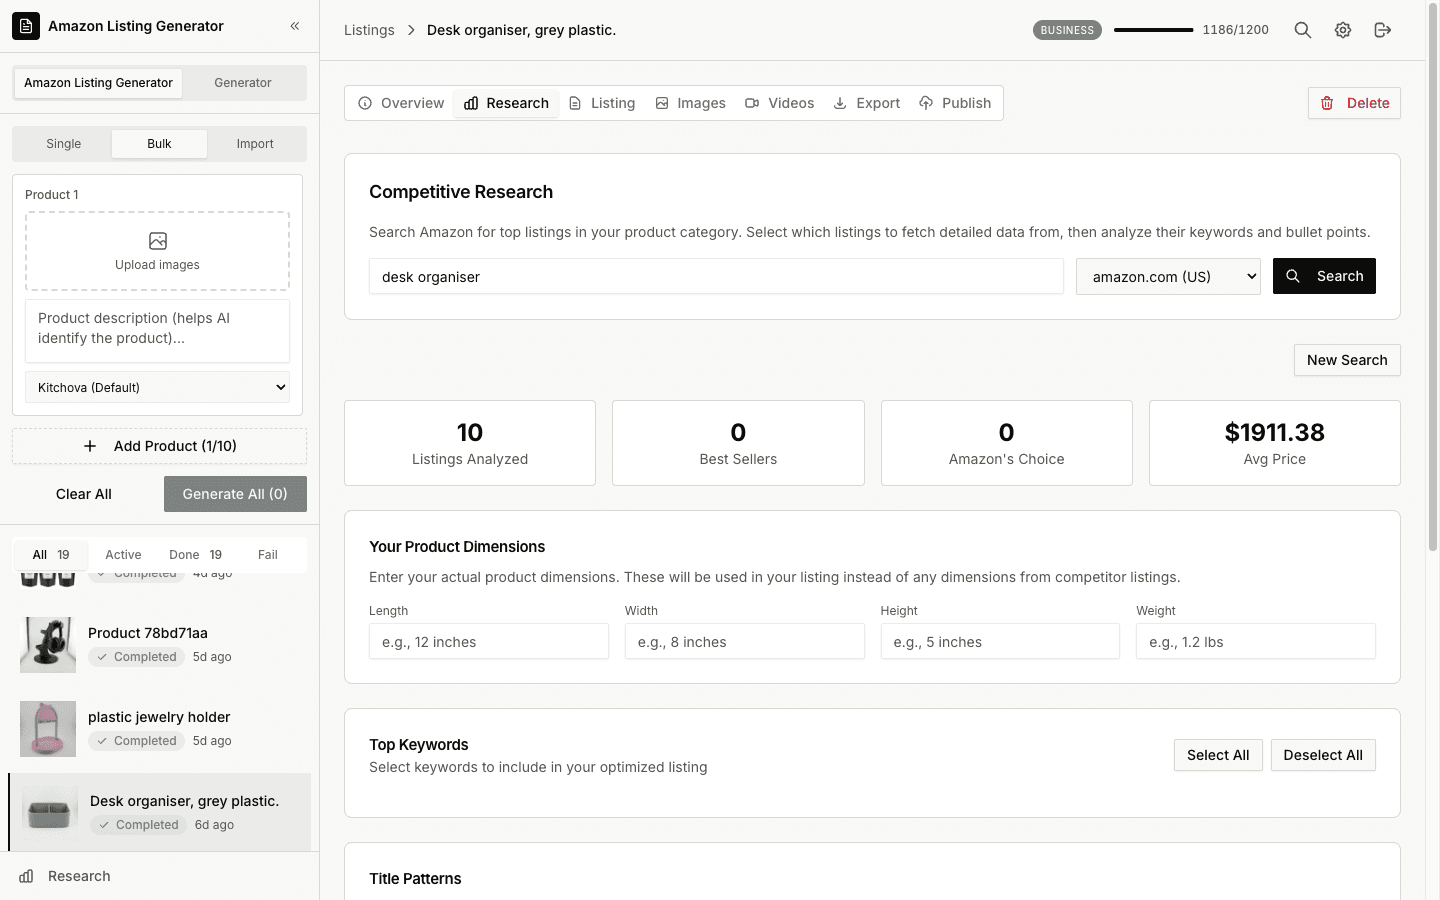This screenshot has width=1440, height=900.
Task: Open the amazon.com (US) marketplace dropdown
Action: pyautogui.click(x=1168, y=276)
